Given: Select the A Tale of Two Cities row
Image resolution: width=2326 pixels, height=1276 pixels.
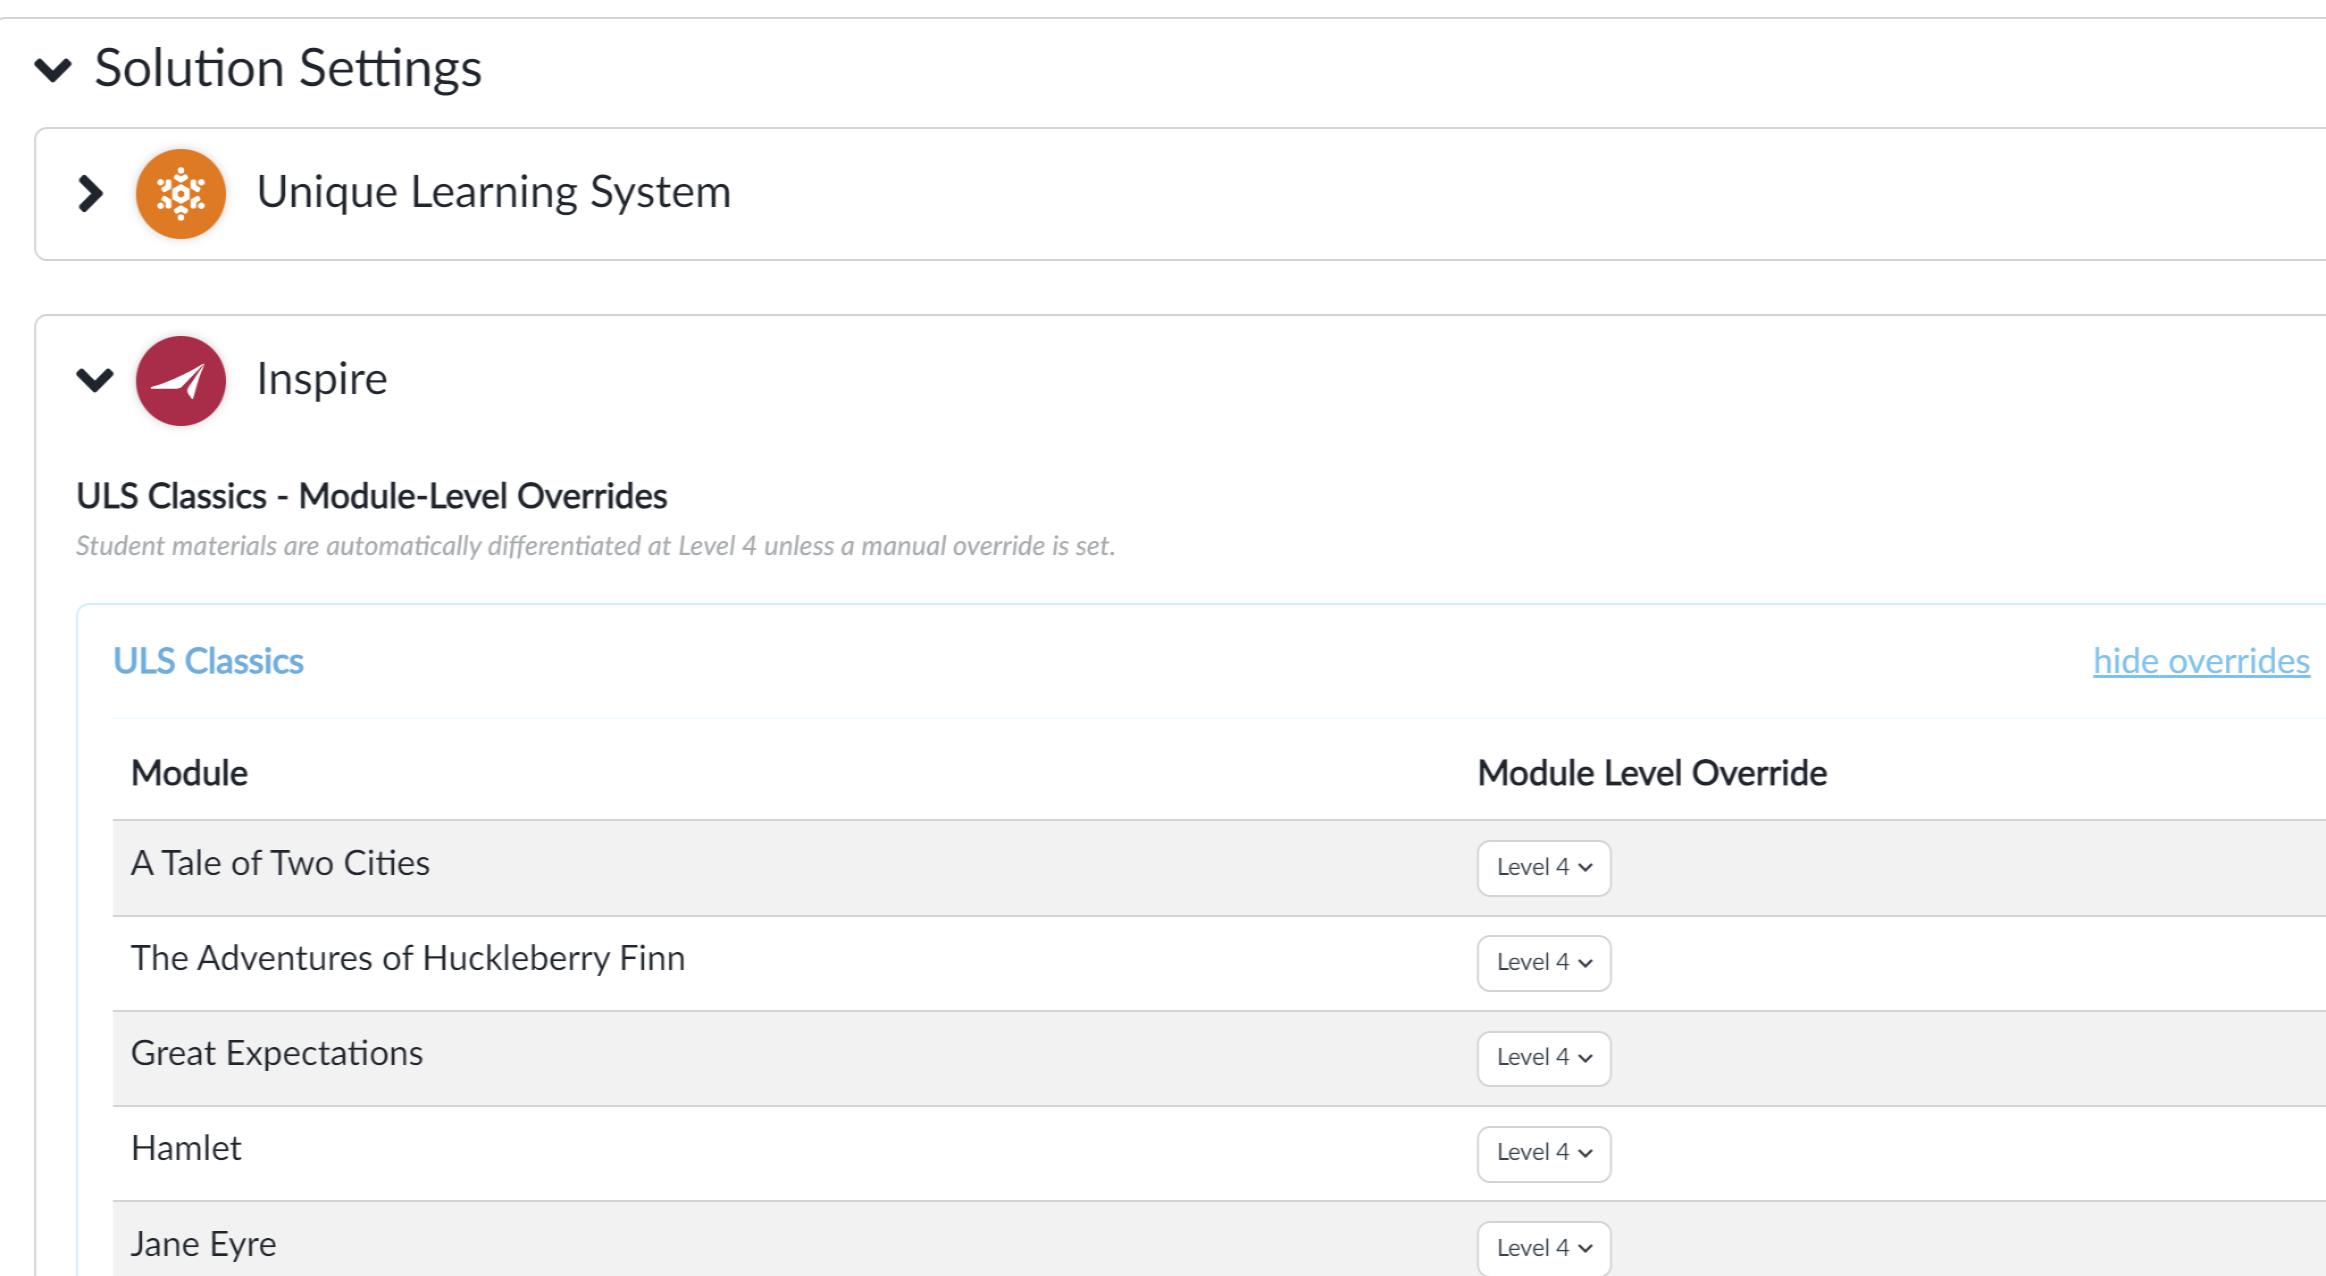Looking at the screenshot, I should tap(1219, 868).
